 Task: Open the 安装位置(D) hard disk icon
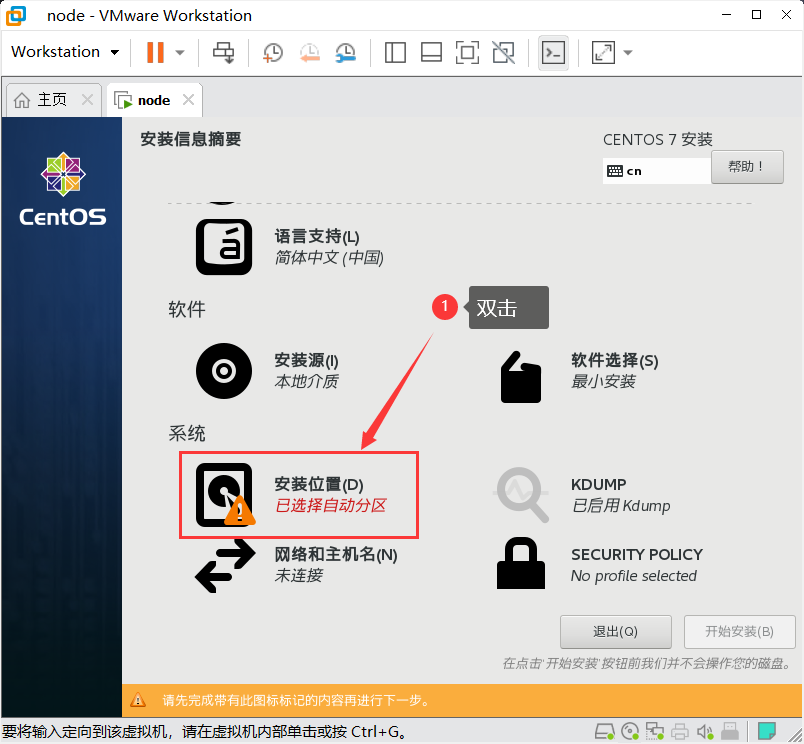224,495
